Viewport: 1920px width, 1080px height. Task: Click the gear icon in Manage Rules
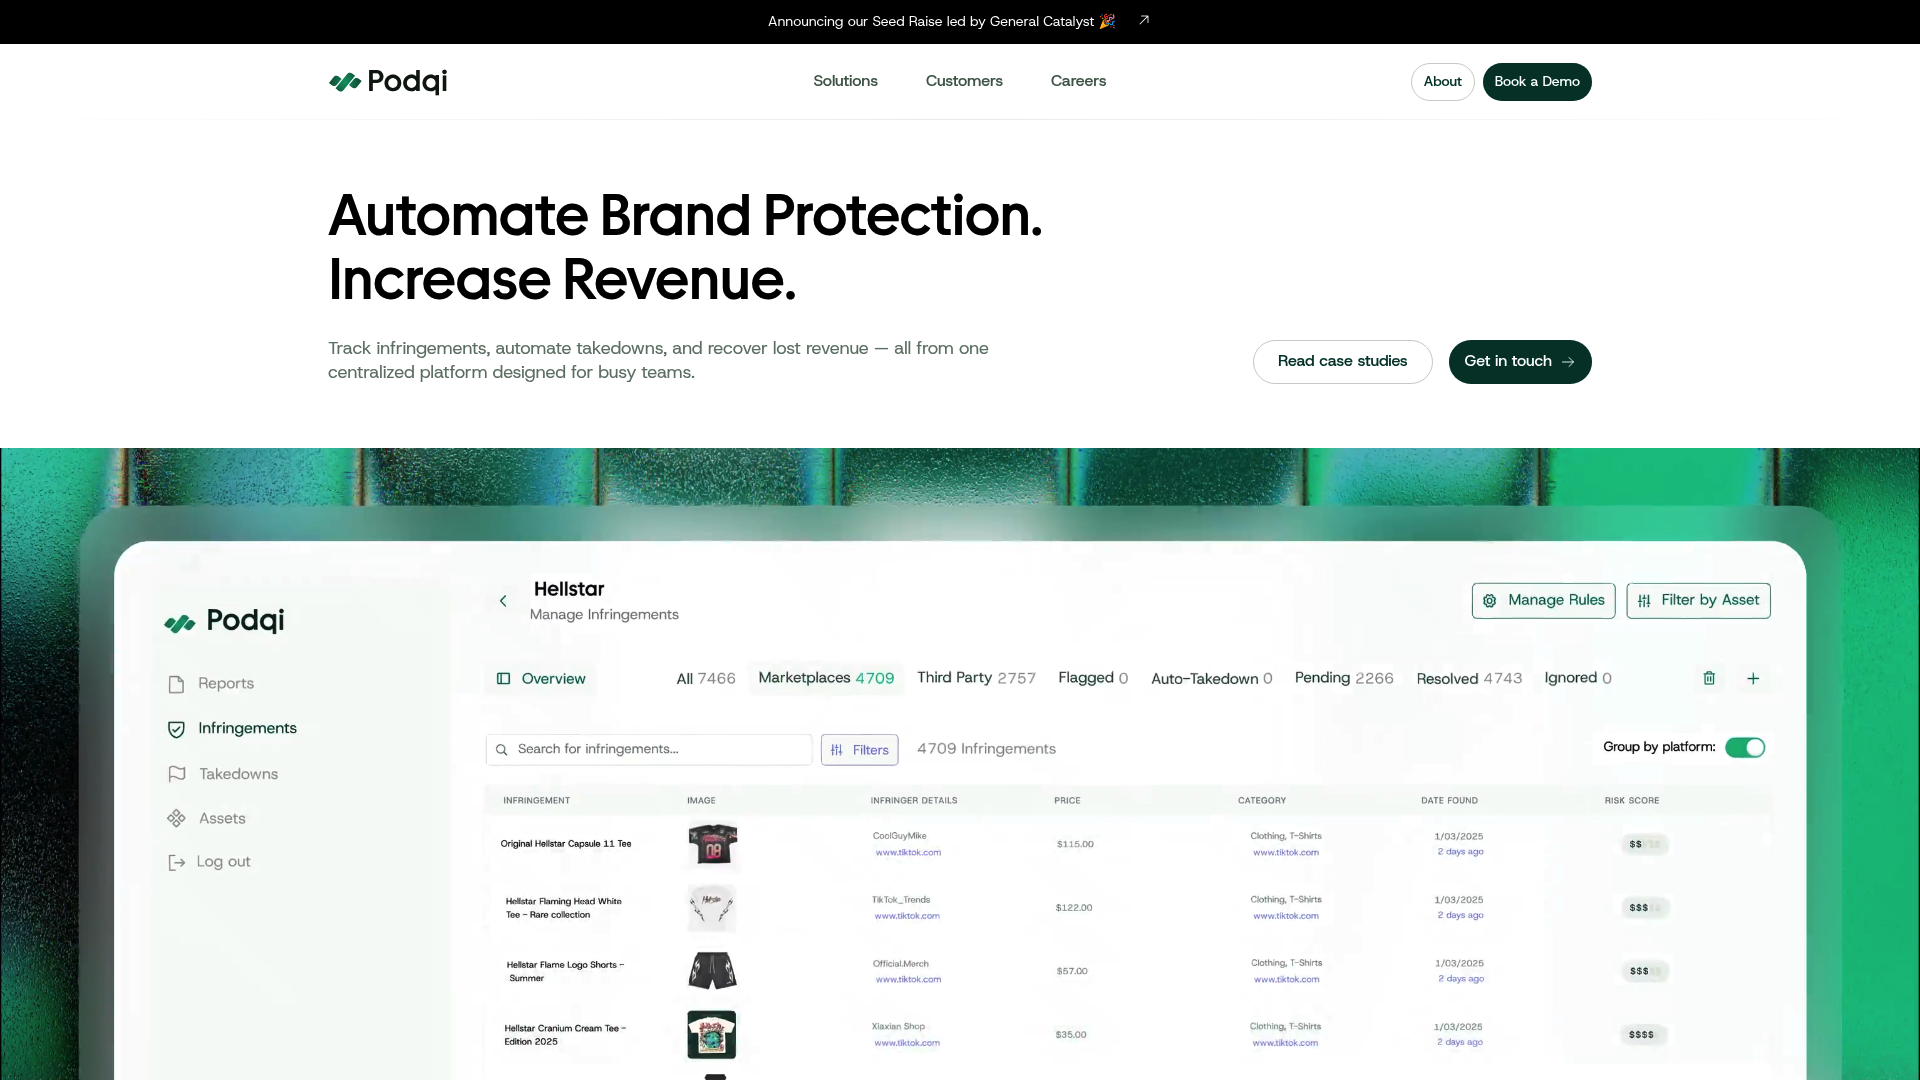pyautogui.click(x=1490, y=601)
